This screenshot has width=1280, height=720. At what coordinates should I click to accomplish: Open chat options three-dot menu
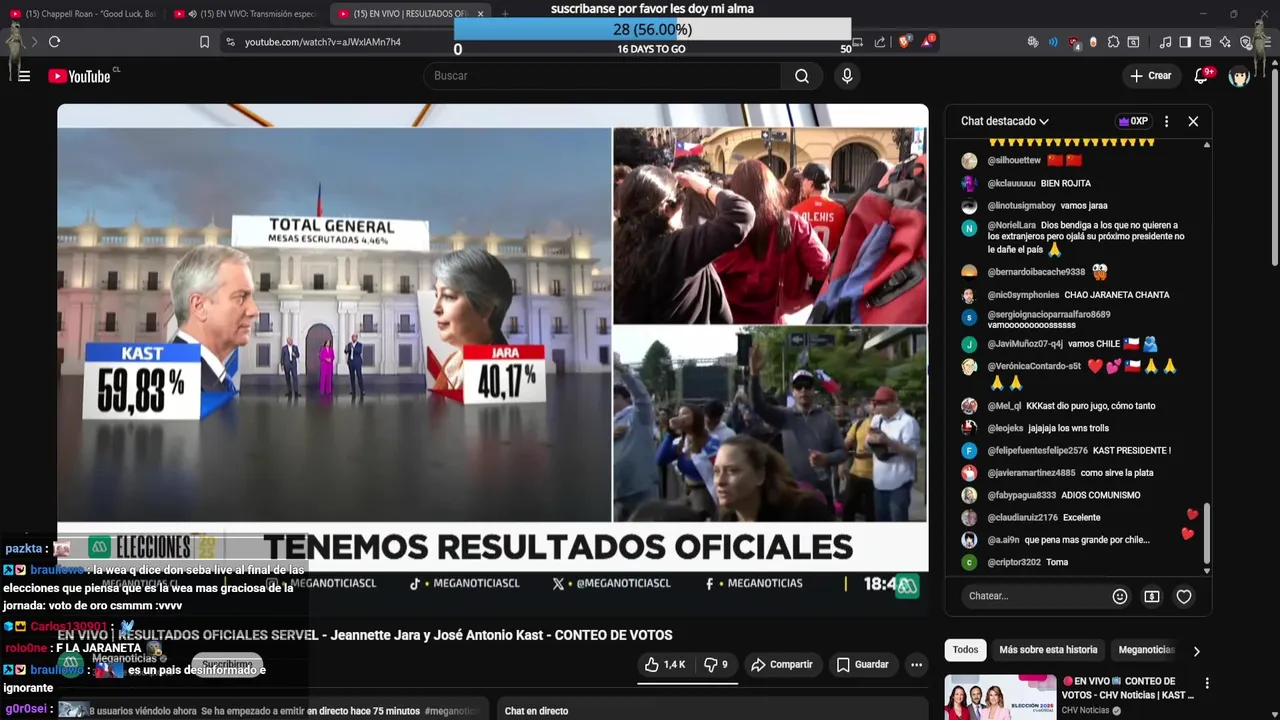[1166, 121]
